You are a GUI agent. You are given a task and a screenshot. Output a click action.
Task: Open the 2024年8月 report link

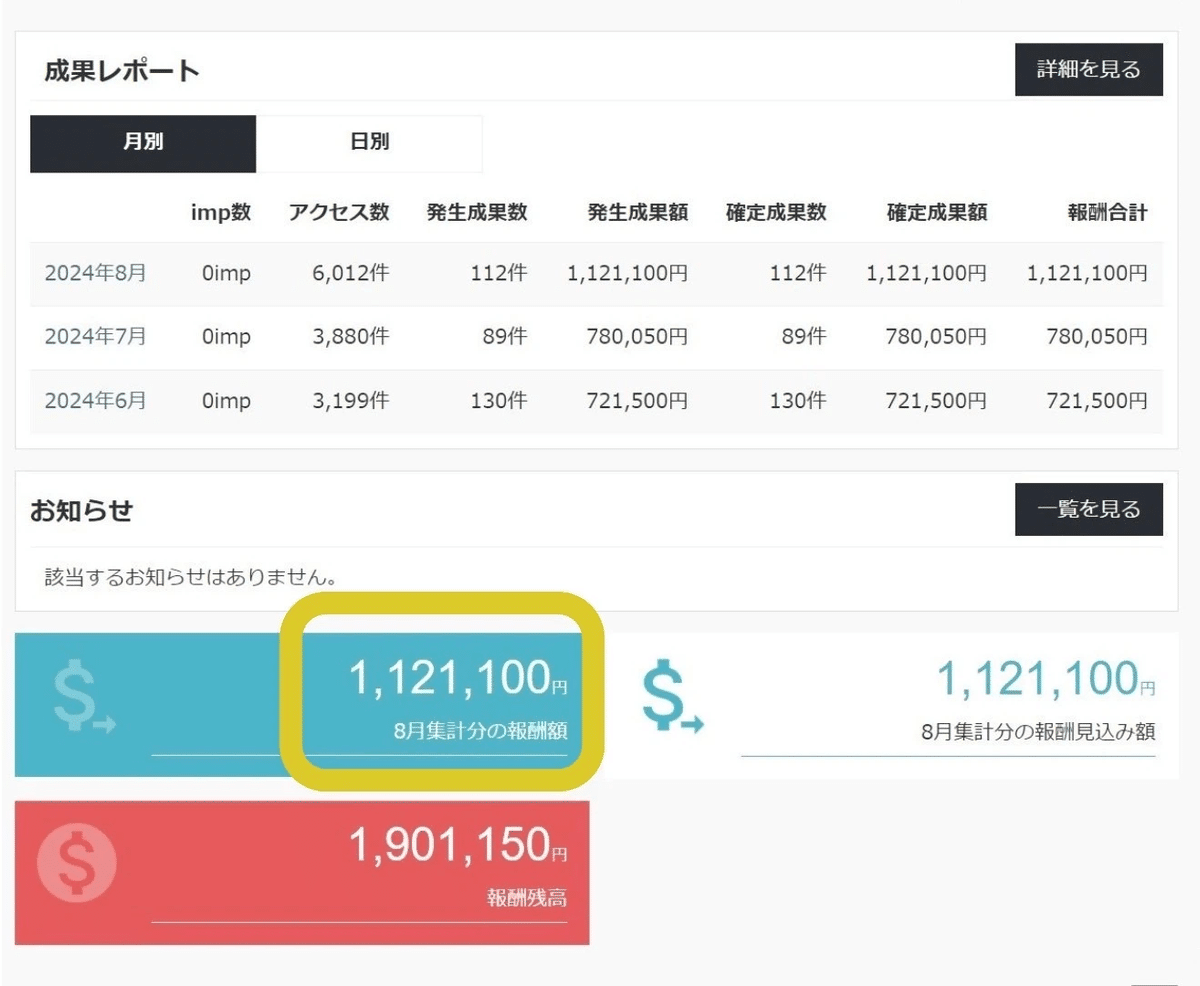[95, 273]
